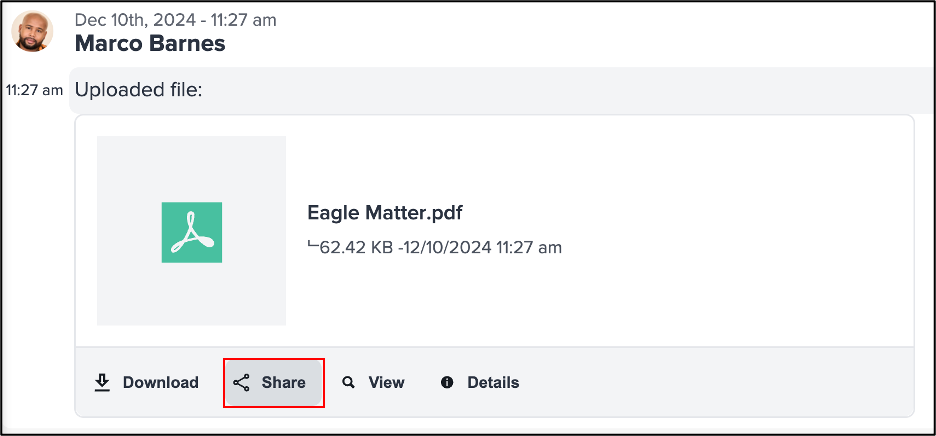Click the View magnifying glass icon
Image resolution: width=936 pixels, height=436 pixels.
pos(348,382)
